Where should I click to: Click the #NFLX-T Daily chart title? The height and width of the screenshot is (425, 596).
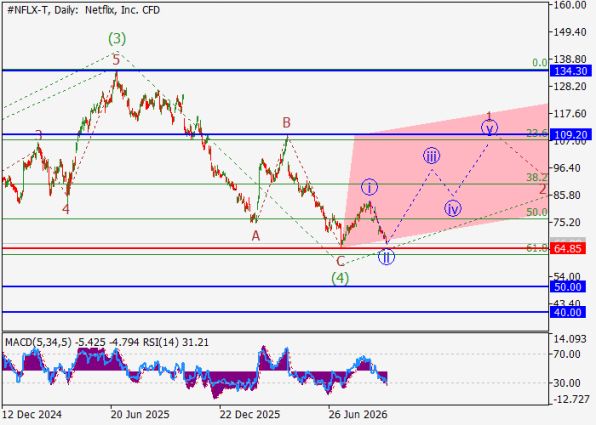coord(84,10)
